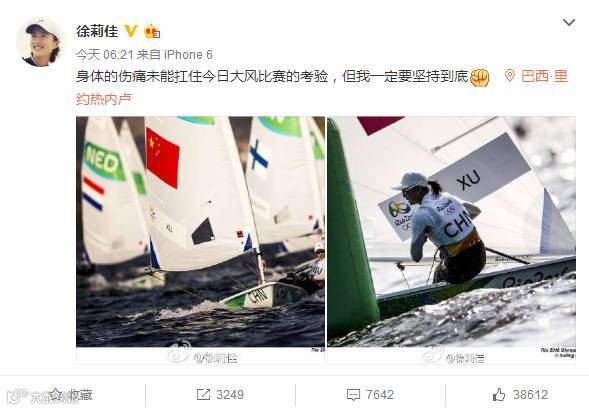Open the left sailing fleet photo

point(200,231)
